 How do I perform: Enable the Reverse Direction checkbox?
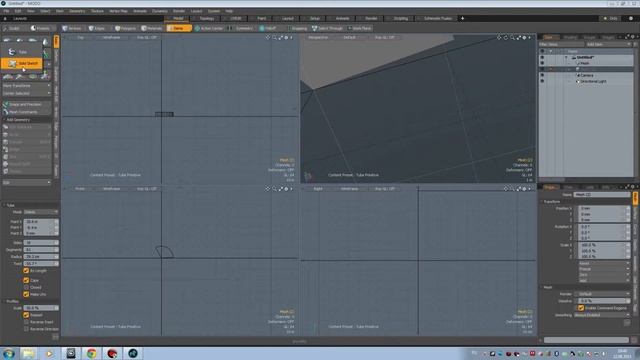click(26, 329)
